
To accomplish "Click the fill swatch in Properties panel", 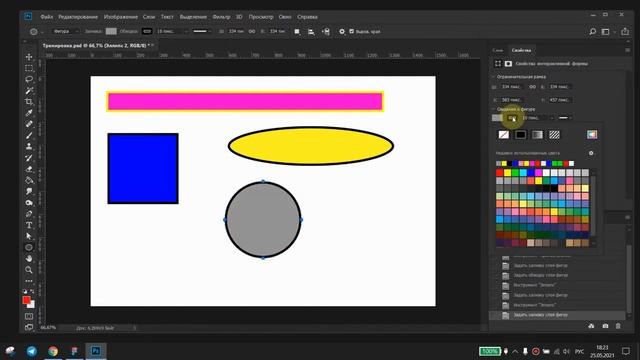I will click(497, 118).
